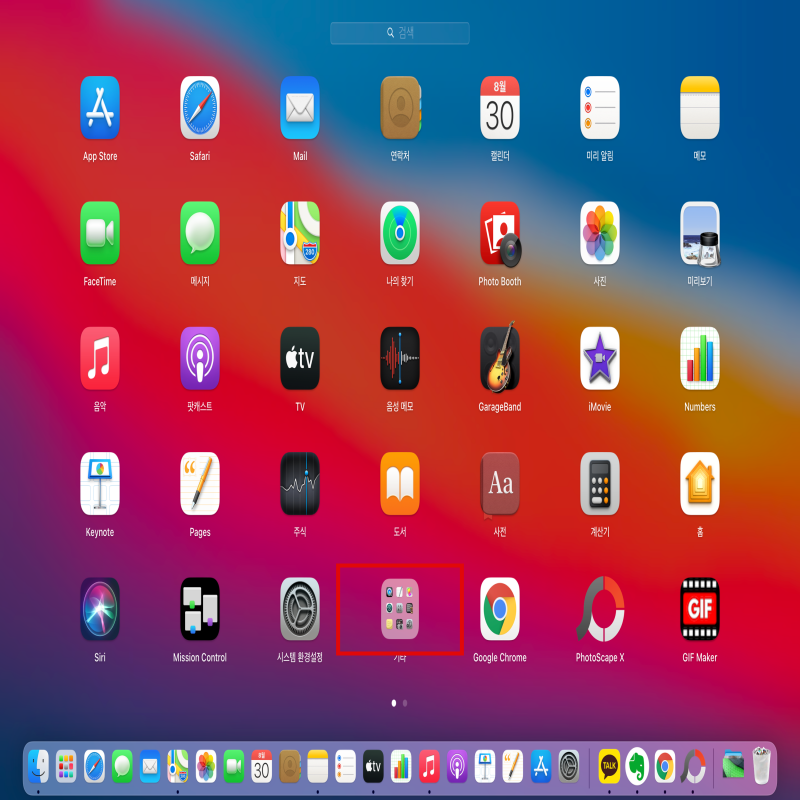Open FaceTime from the Dock

pyautogui.click(x=234, y=766)
